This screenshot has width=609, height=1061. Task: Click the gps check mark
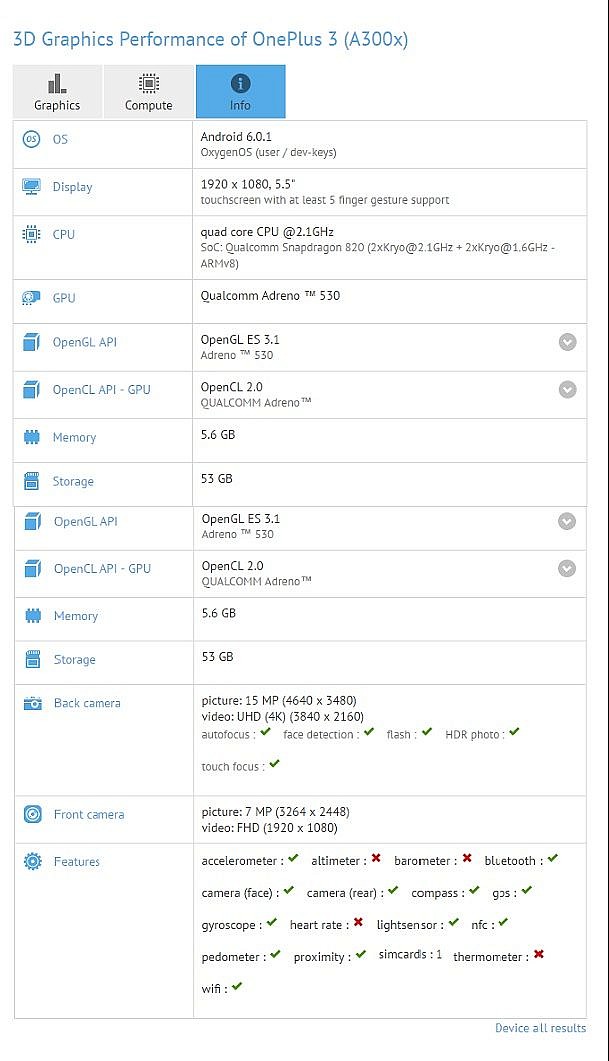coord(526,890)
